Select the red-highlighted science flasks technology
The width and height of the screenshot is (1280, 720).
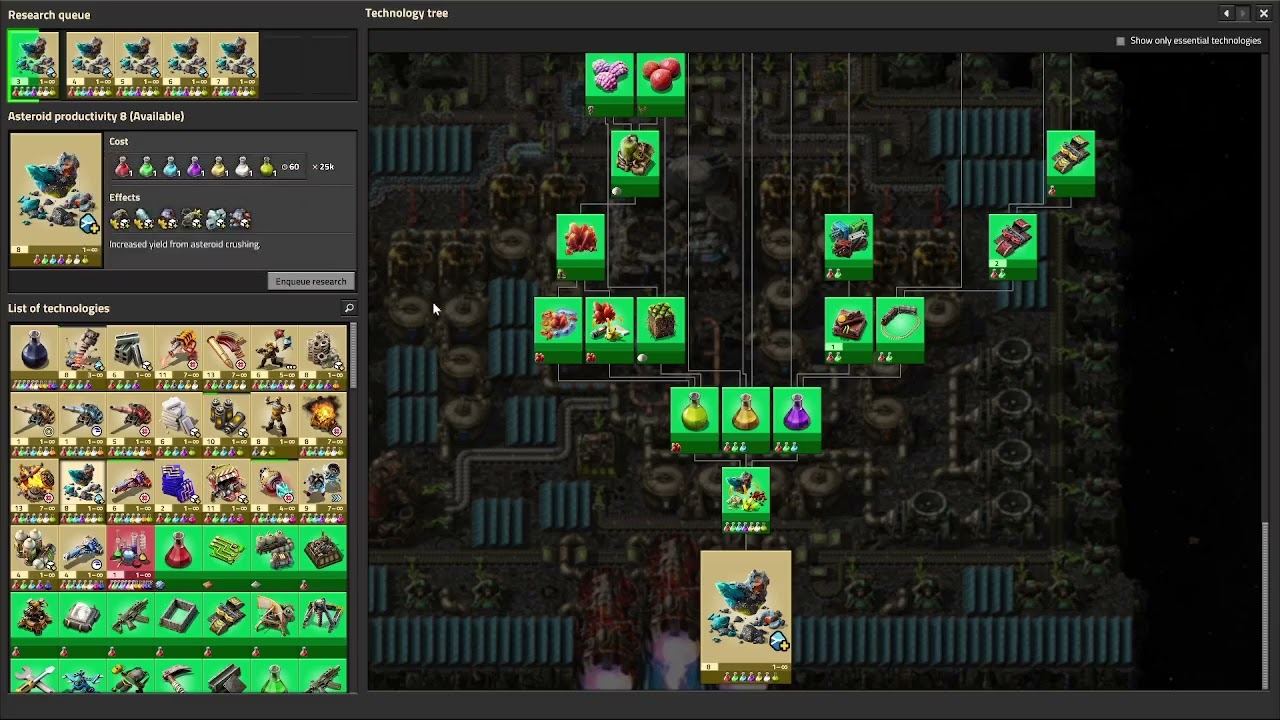click(x=130, y=558)
